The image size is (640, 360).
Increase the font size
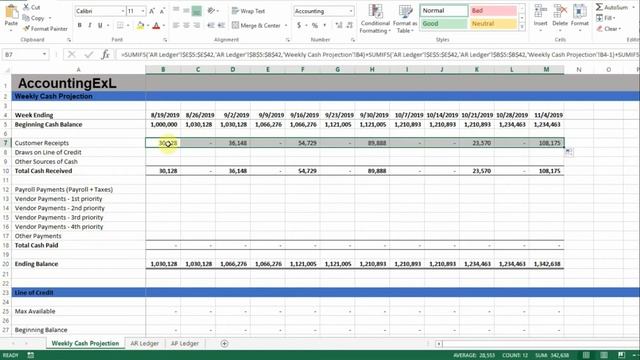pyautogui.click(x=152, y=11)
